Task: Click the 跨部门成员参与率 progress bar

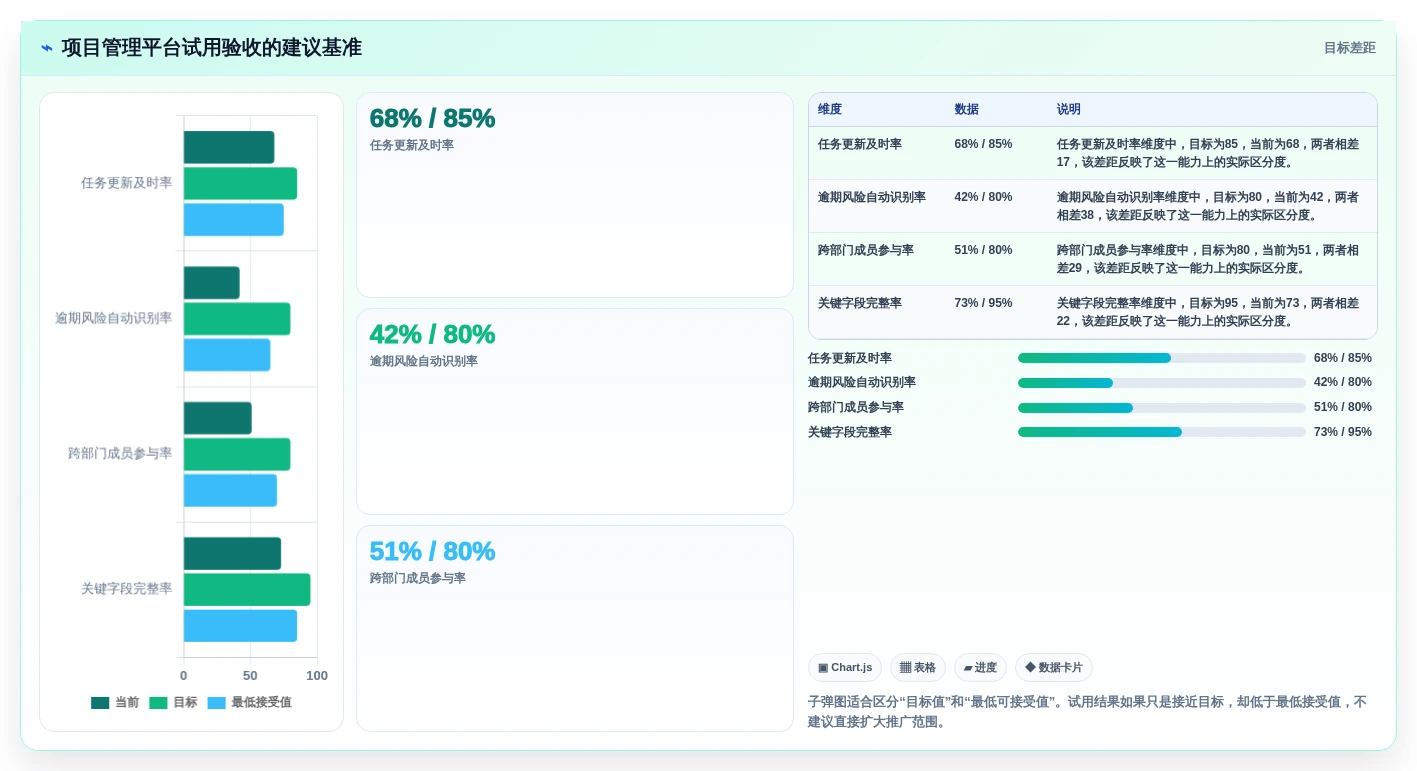Action: (x=1162, y=407)
